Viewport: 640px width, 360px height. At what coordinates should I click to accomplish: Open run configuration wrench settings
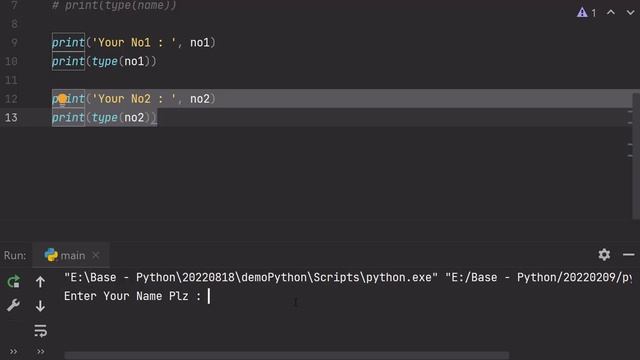13,305
